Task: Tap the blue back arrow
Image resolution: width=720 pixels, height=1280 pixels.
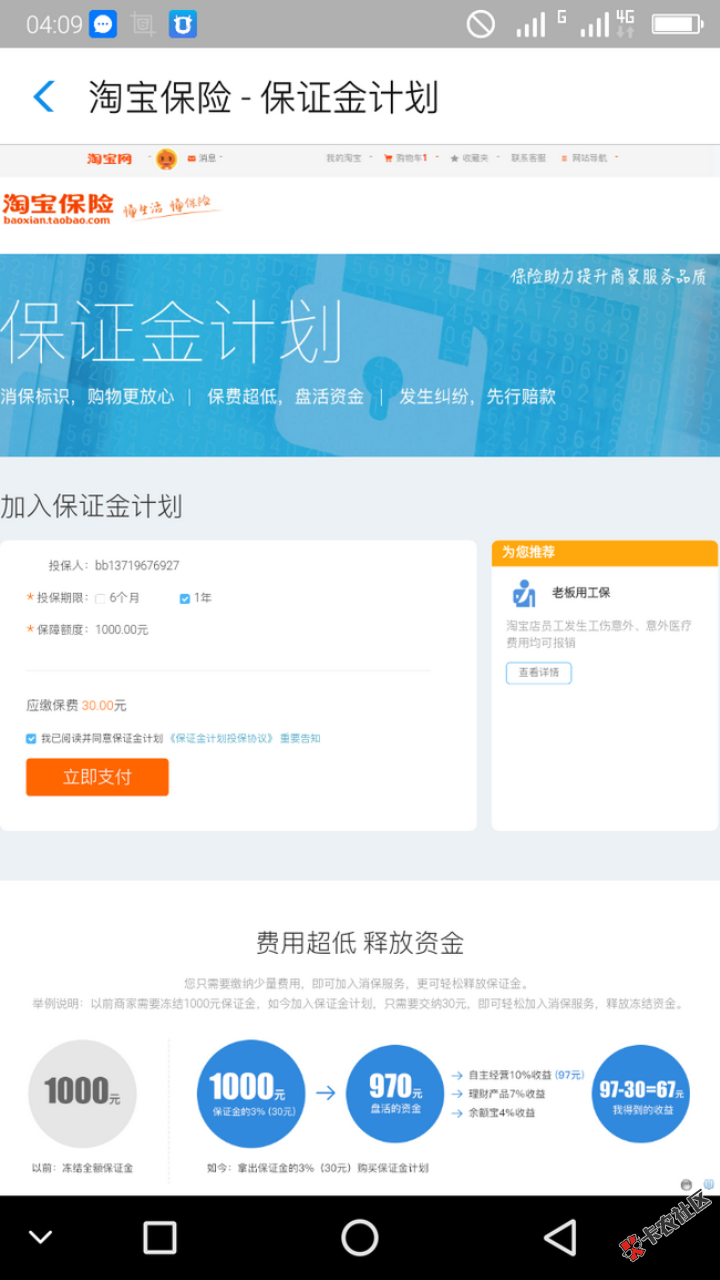Action: [44, 97]
